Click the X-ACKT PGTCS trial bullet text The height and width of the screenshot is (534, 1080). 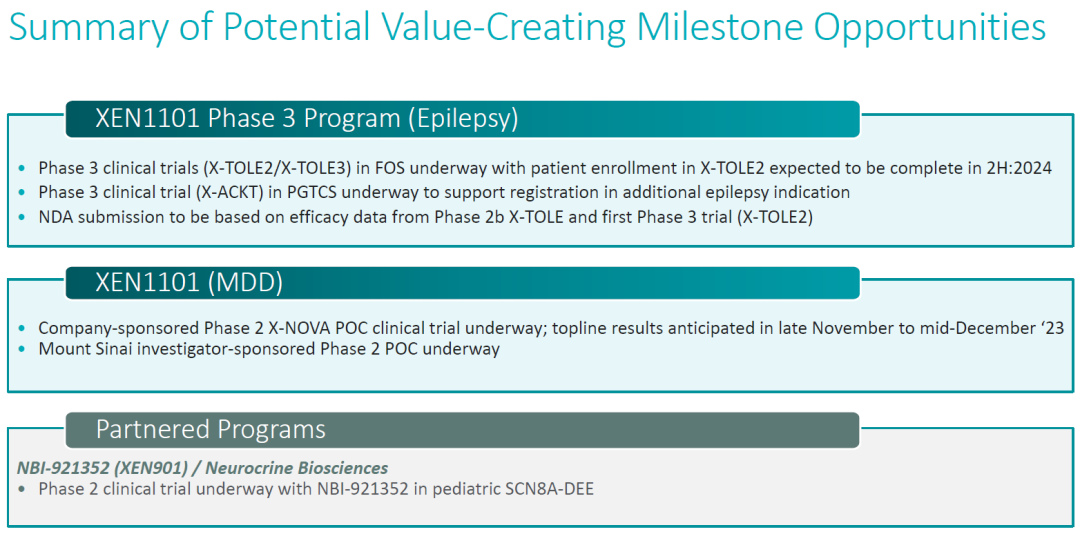click(443, 192)
